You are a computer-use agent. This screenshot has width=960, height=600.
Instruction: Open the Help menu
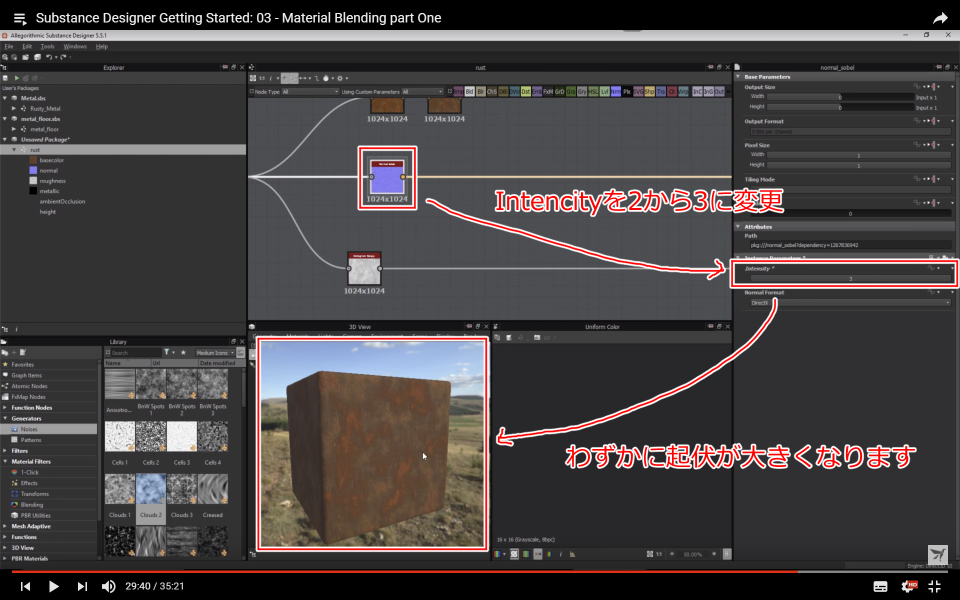coord(102,47)
